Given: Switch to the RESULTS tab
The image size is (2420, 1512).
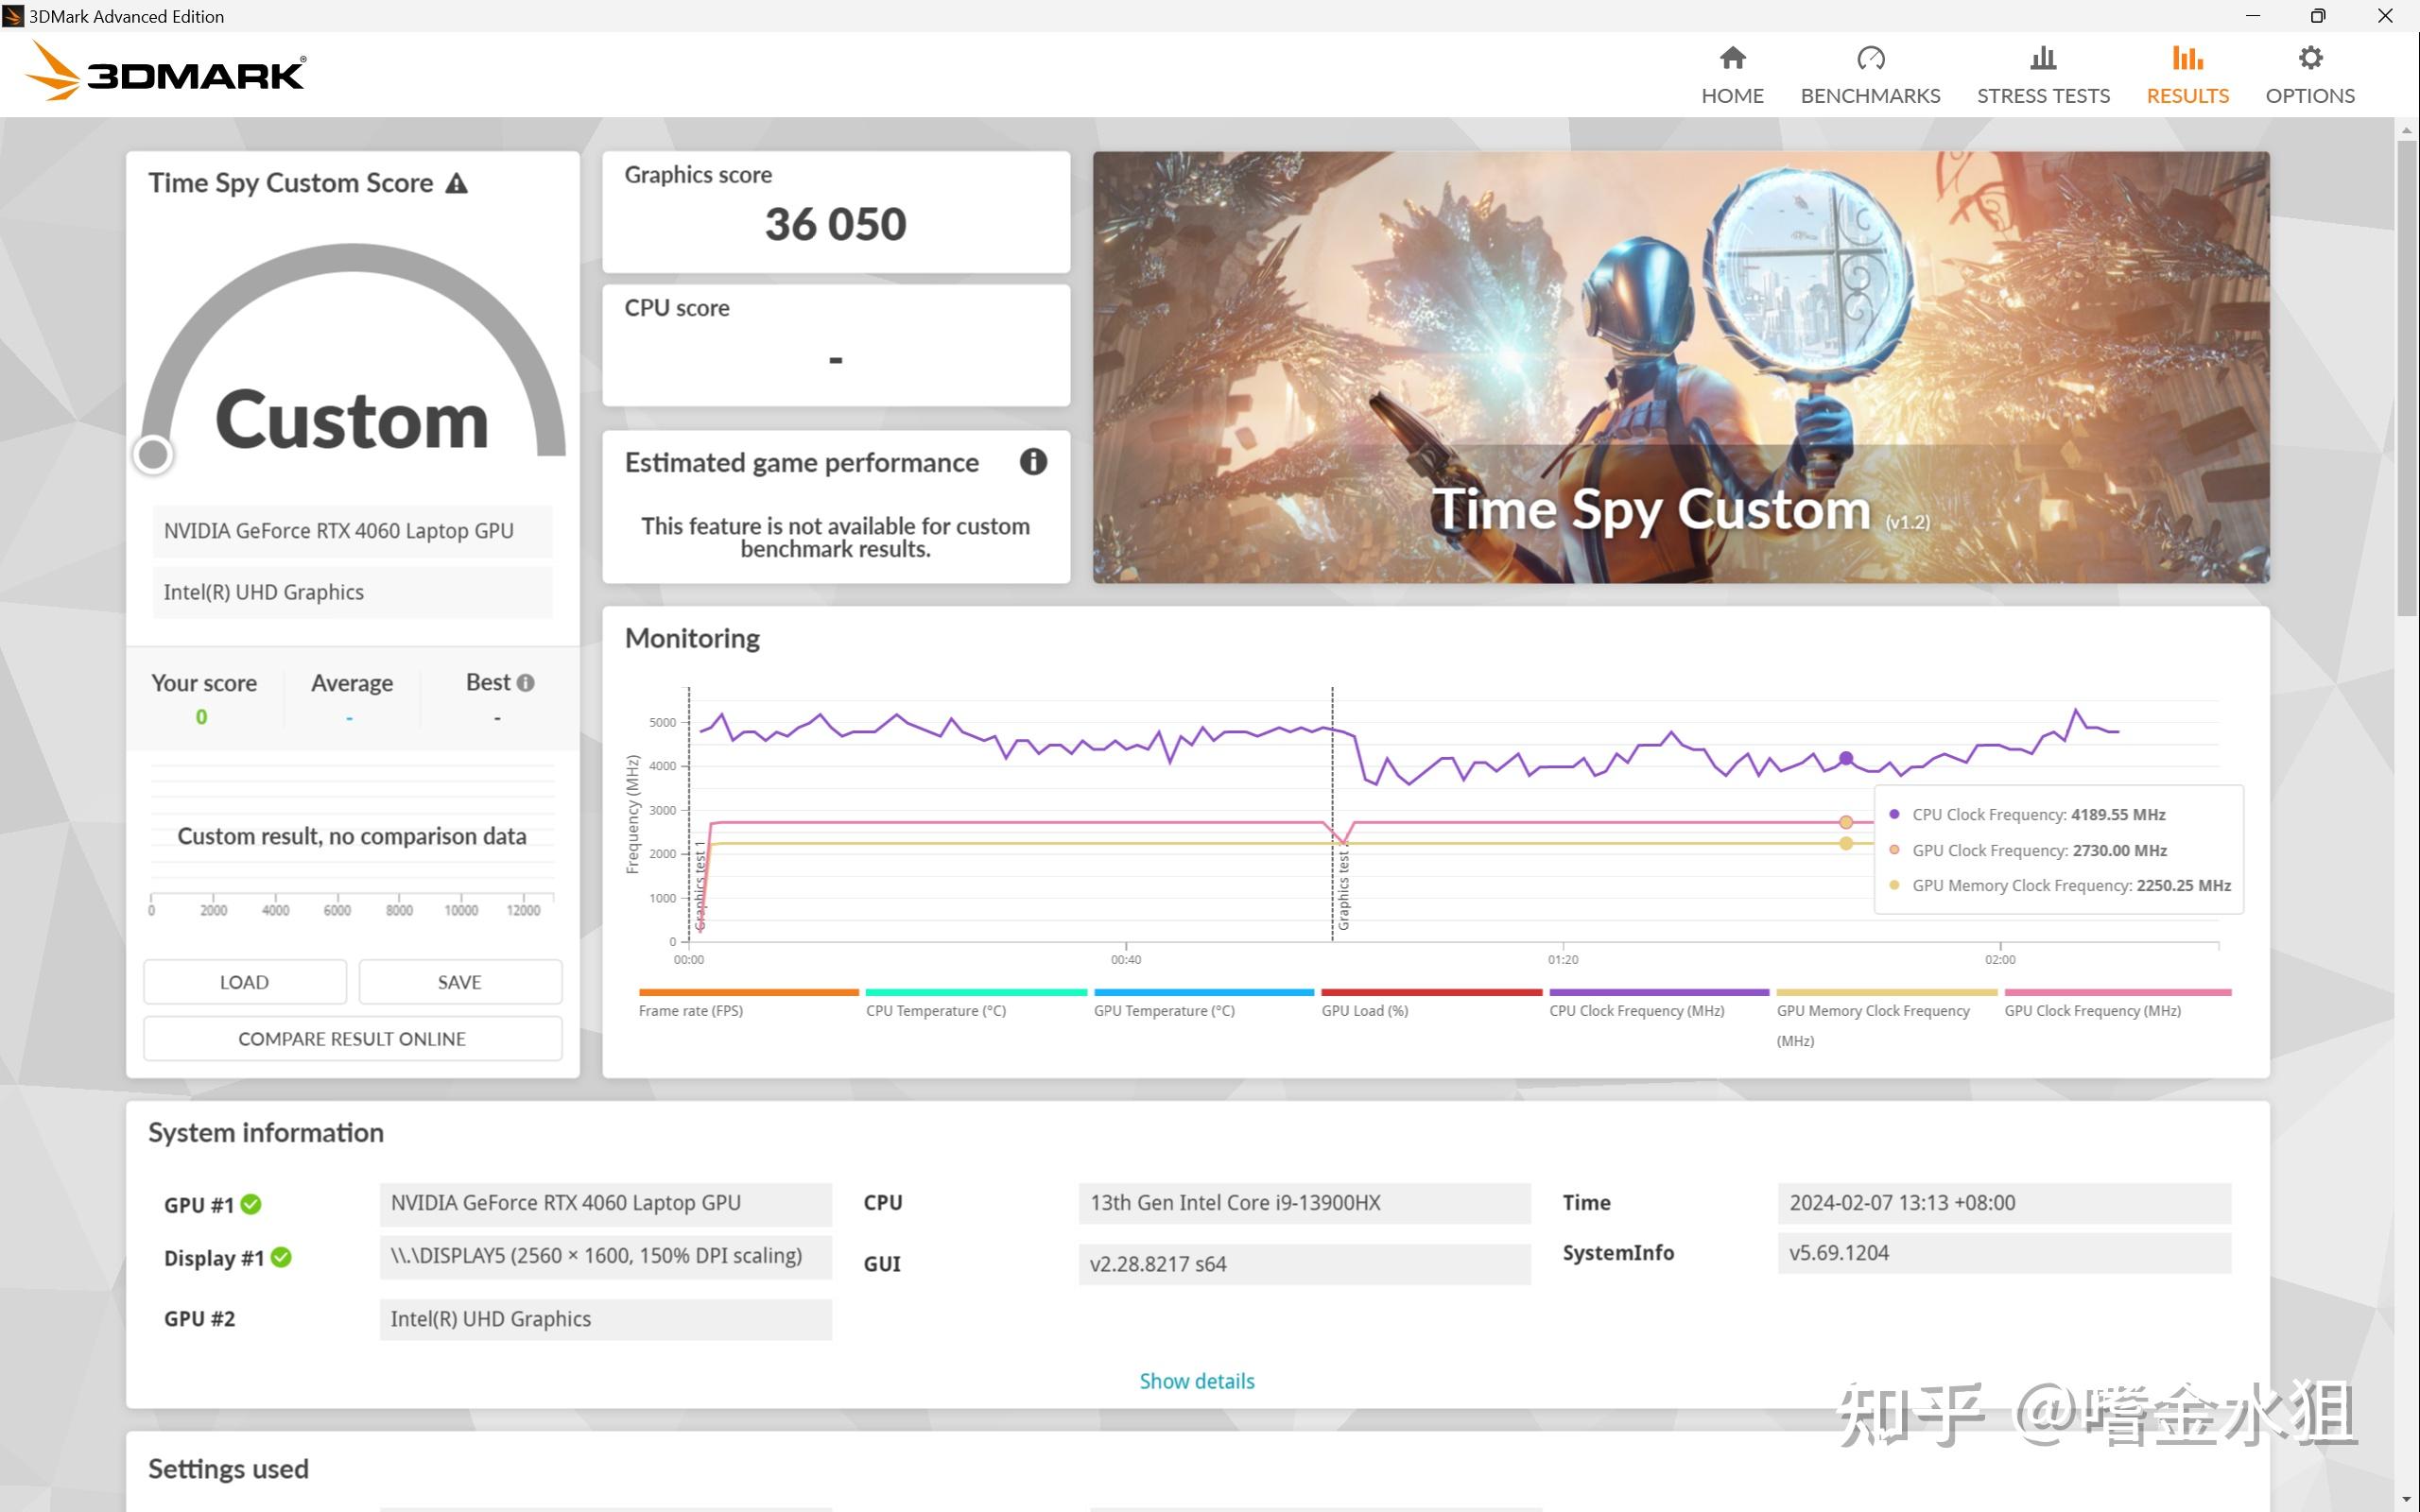Looking at the screenshot, I should 2187,75.
